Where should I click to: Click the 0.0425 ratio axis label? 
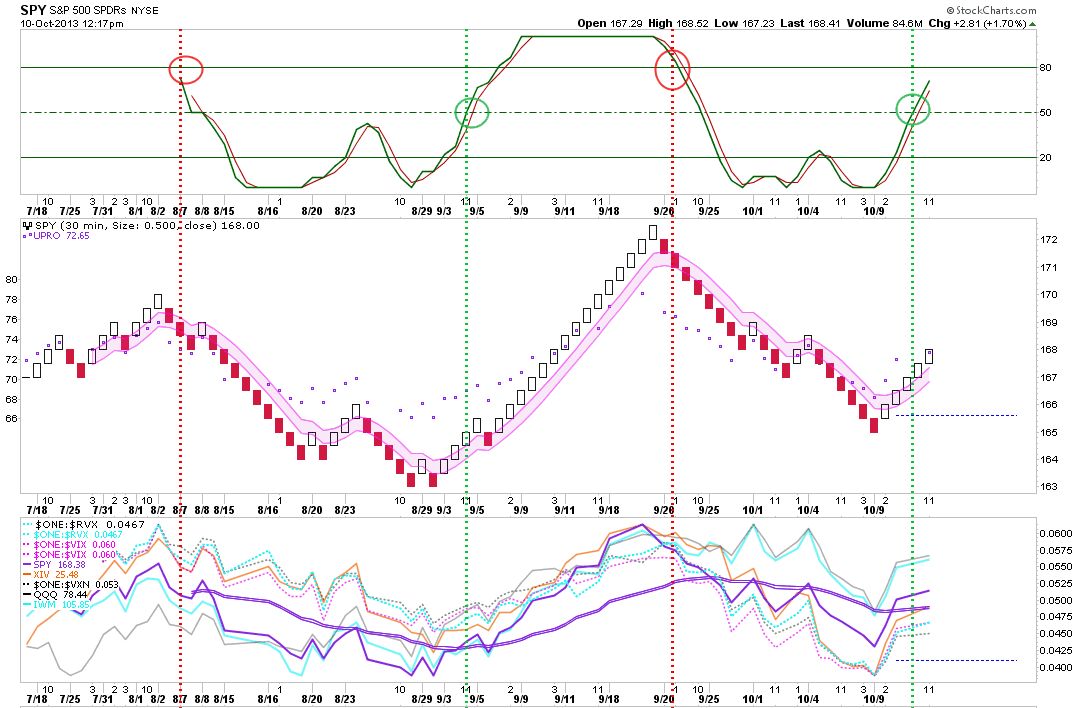[x=1056, y=651]
